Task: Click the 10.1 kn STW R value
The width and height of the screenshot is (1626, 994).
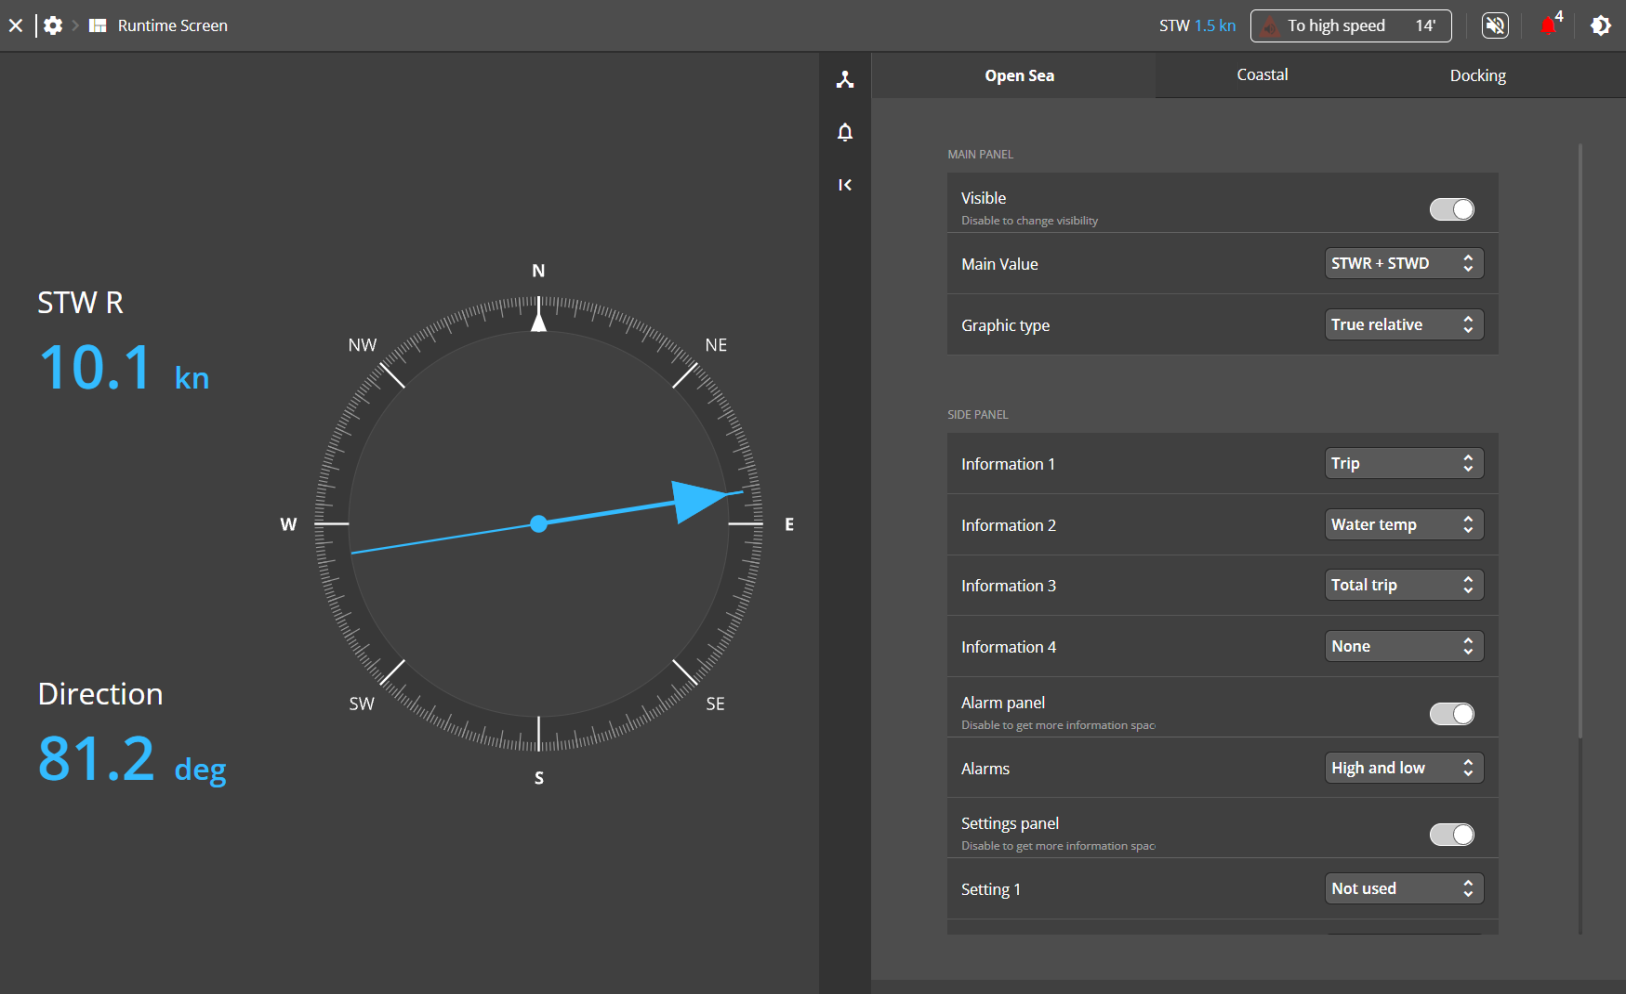Action: point(124,367)
